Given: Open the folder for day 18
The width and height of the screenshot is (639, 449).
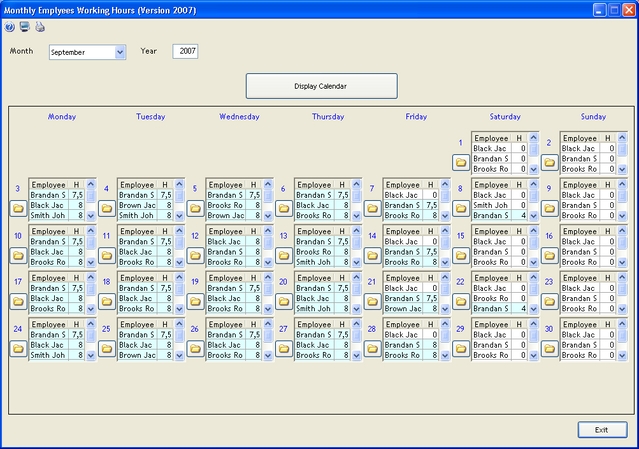Looking at the screenshot, I should [107, 302].
